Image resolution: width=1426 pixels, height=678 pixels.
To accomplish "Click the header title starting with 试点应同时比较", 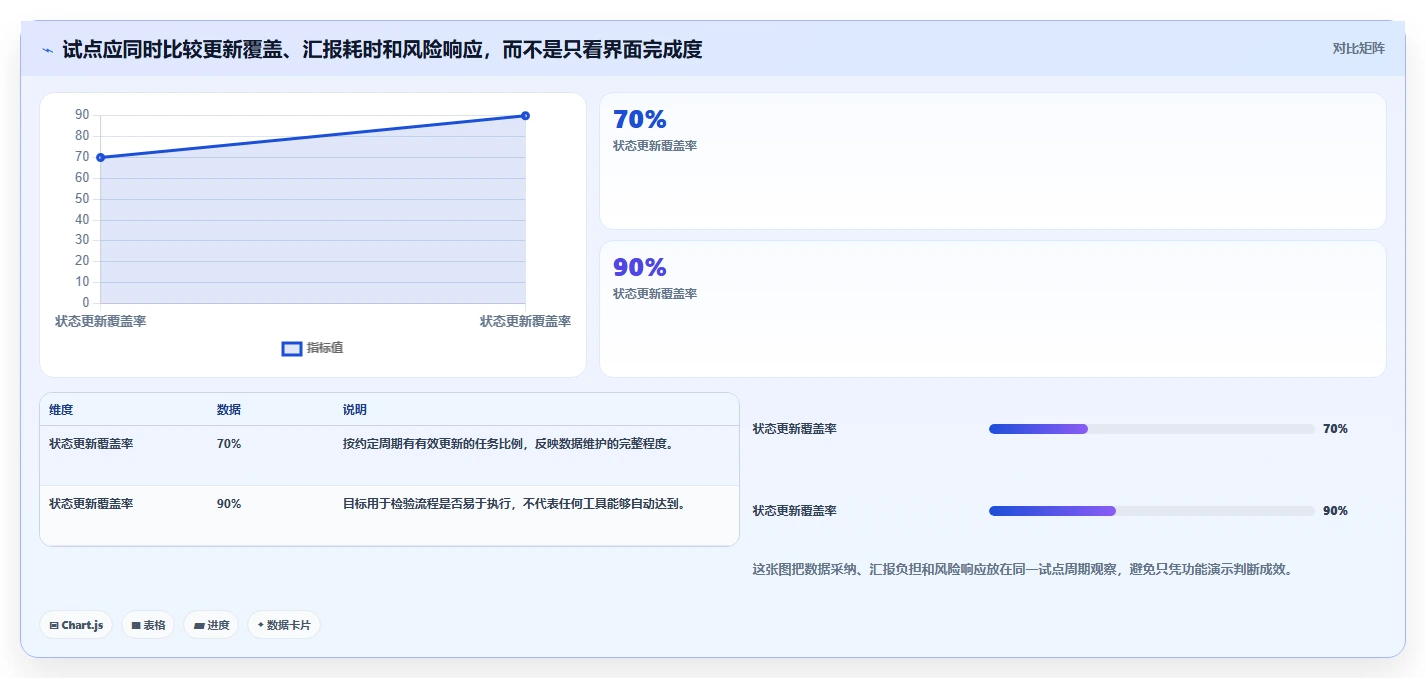I will pyautogui.click(x=382, y=49).
